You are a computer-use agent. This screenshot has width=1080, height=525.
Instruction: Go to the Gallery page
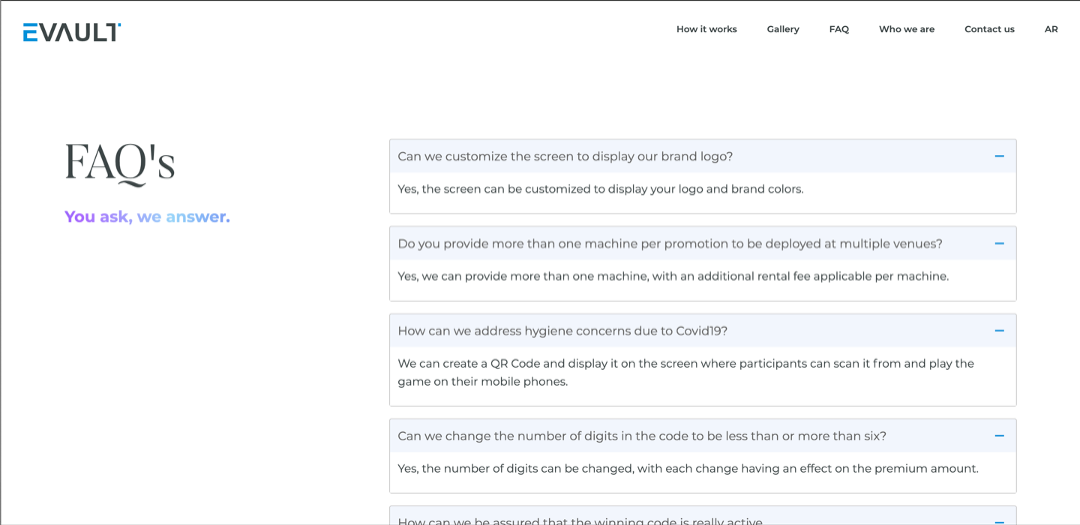782,29
